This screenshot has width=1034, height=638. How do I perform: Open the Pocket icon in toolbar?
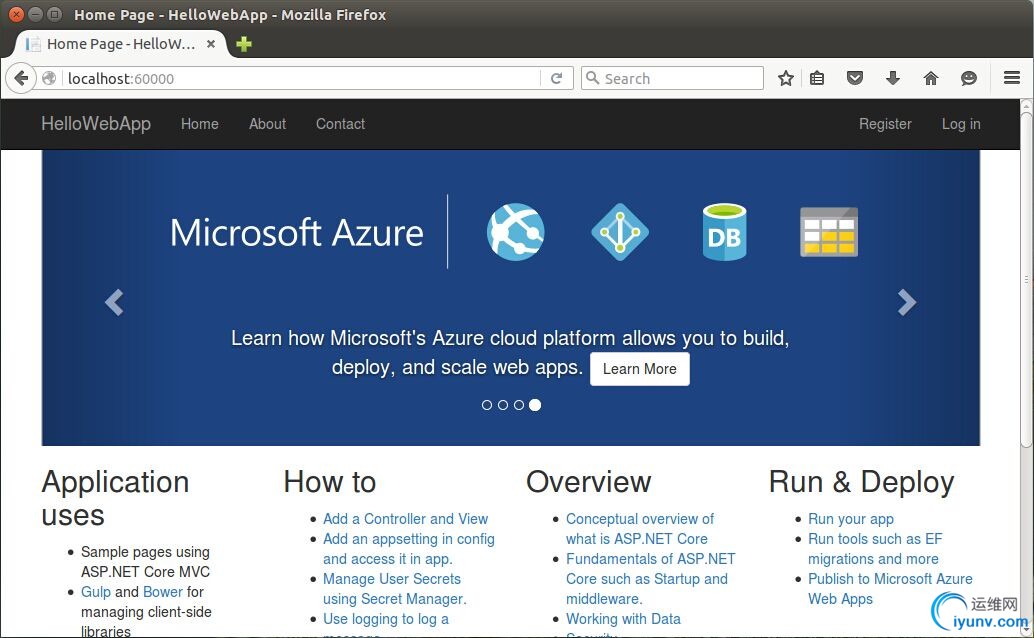click(x=855, y=79)
